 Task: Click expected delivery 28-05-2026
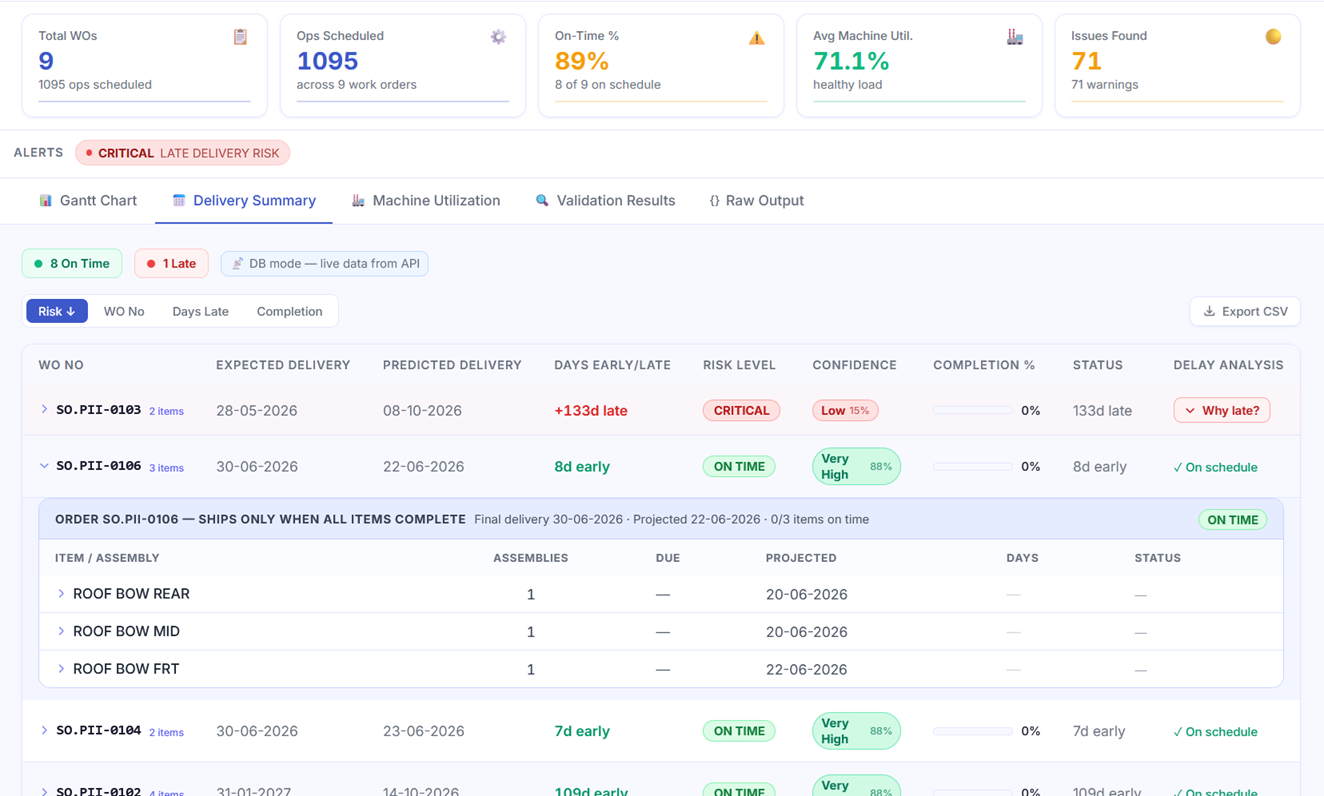point(257,410)
